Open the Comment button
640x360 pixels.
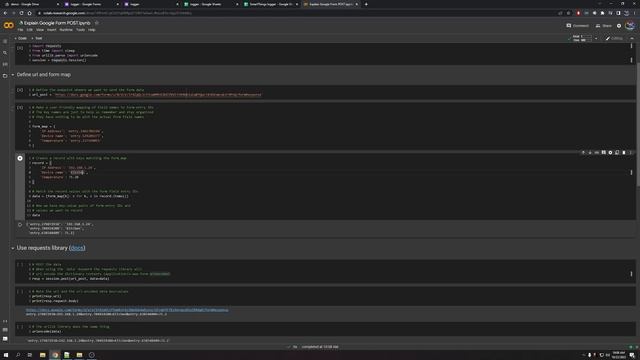[578, 26]
